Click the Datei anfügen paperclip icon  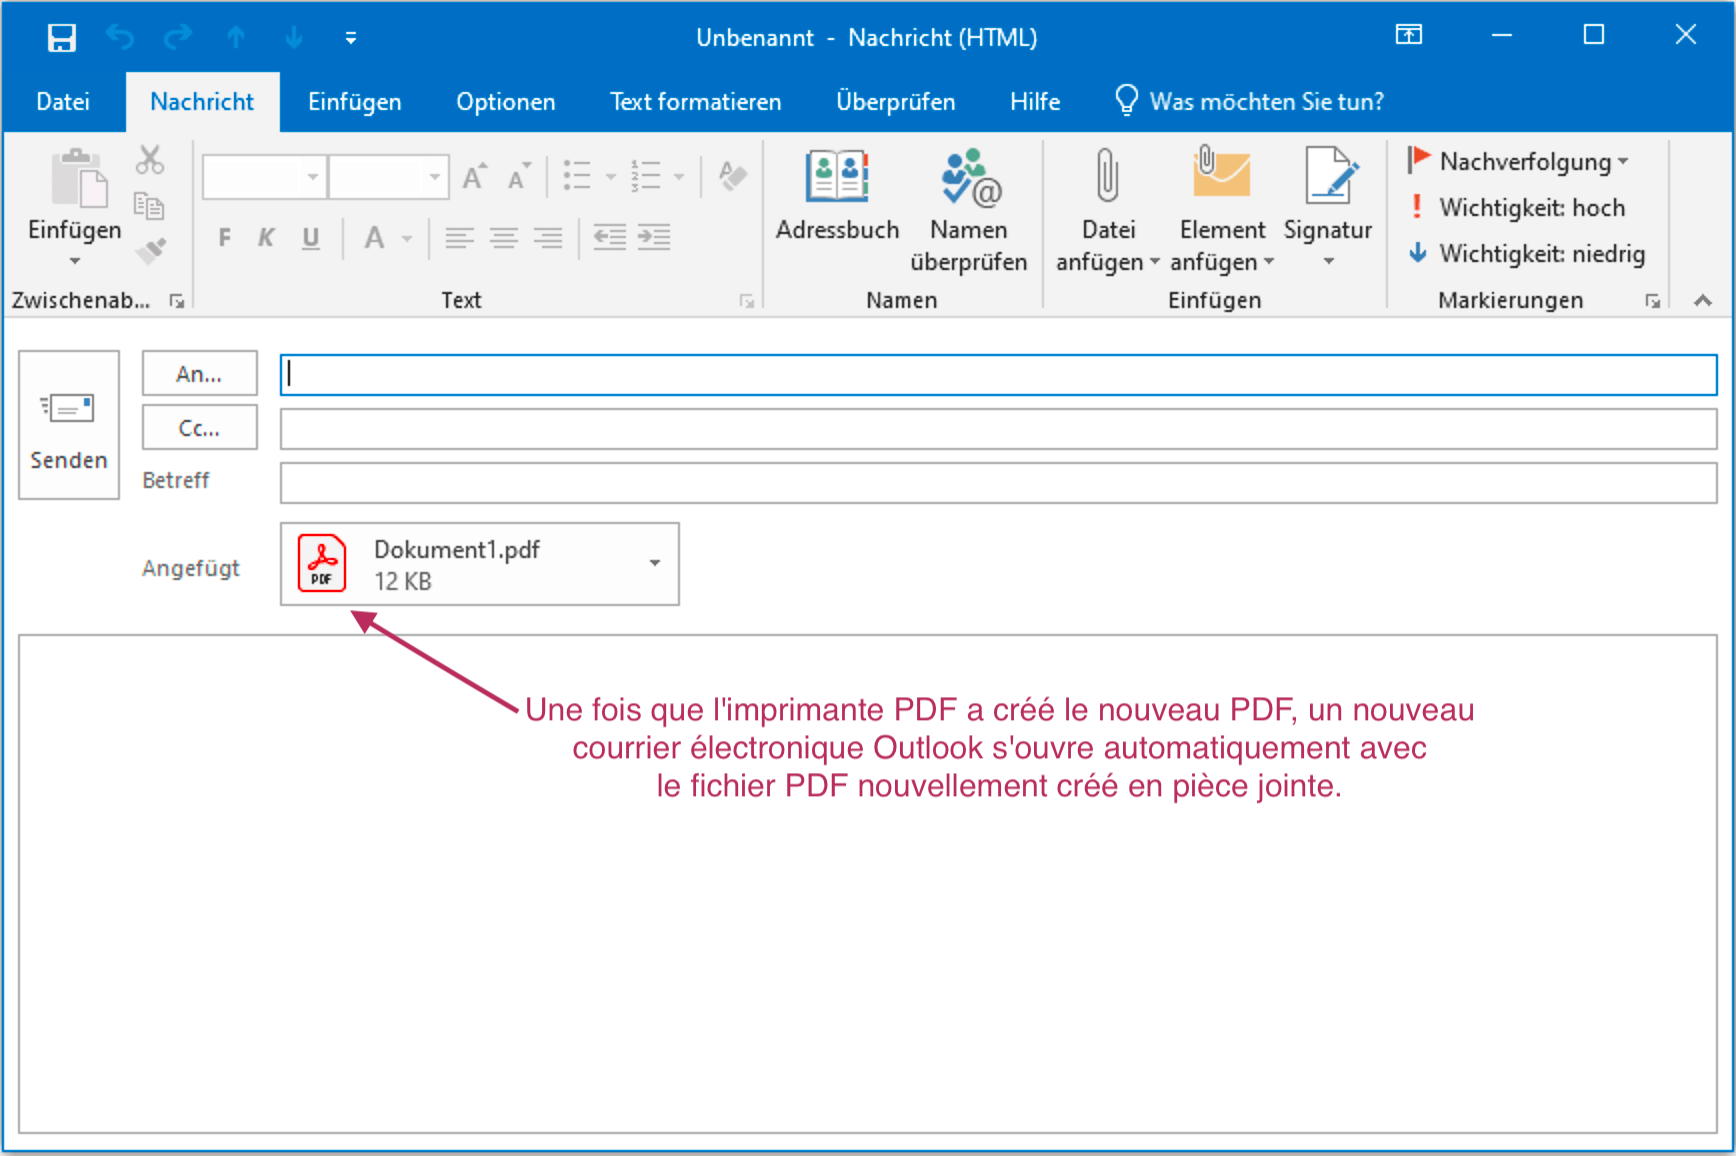[x=1107, y=176]
